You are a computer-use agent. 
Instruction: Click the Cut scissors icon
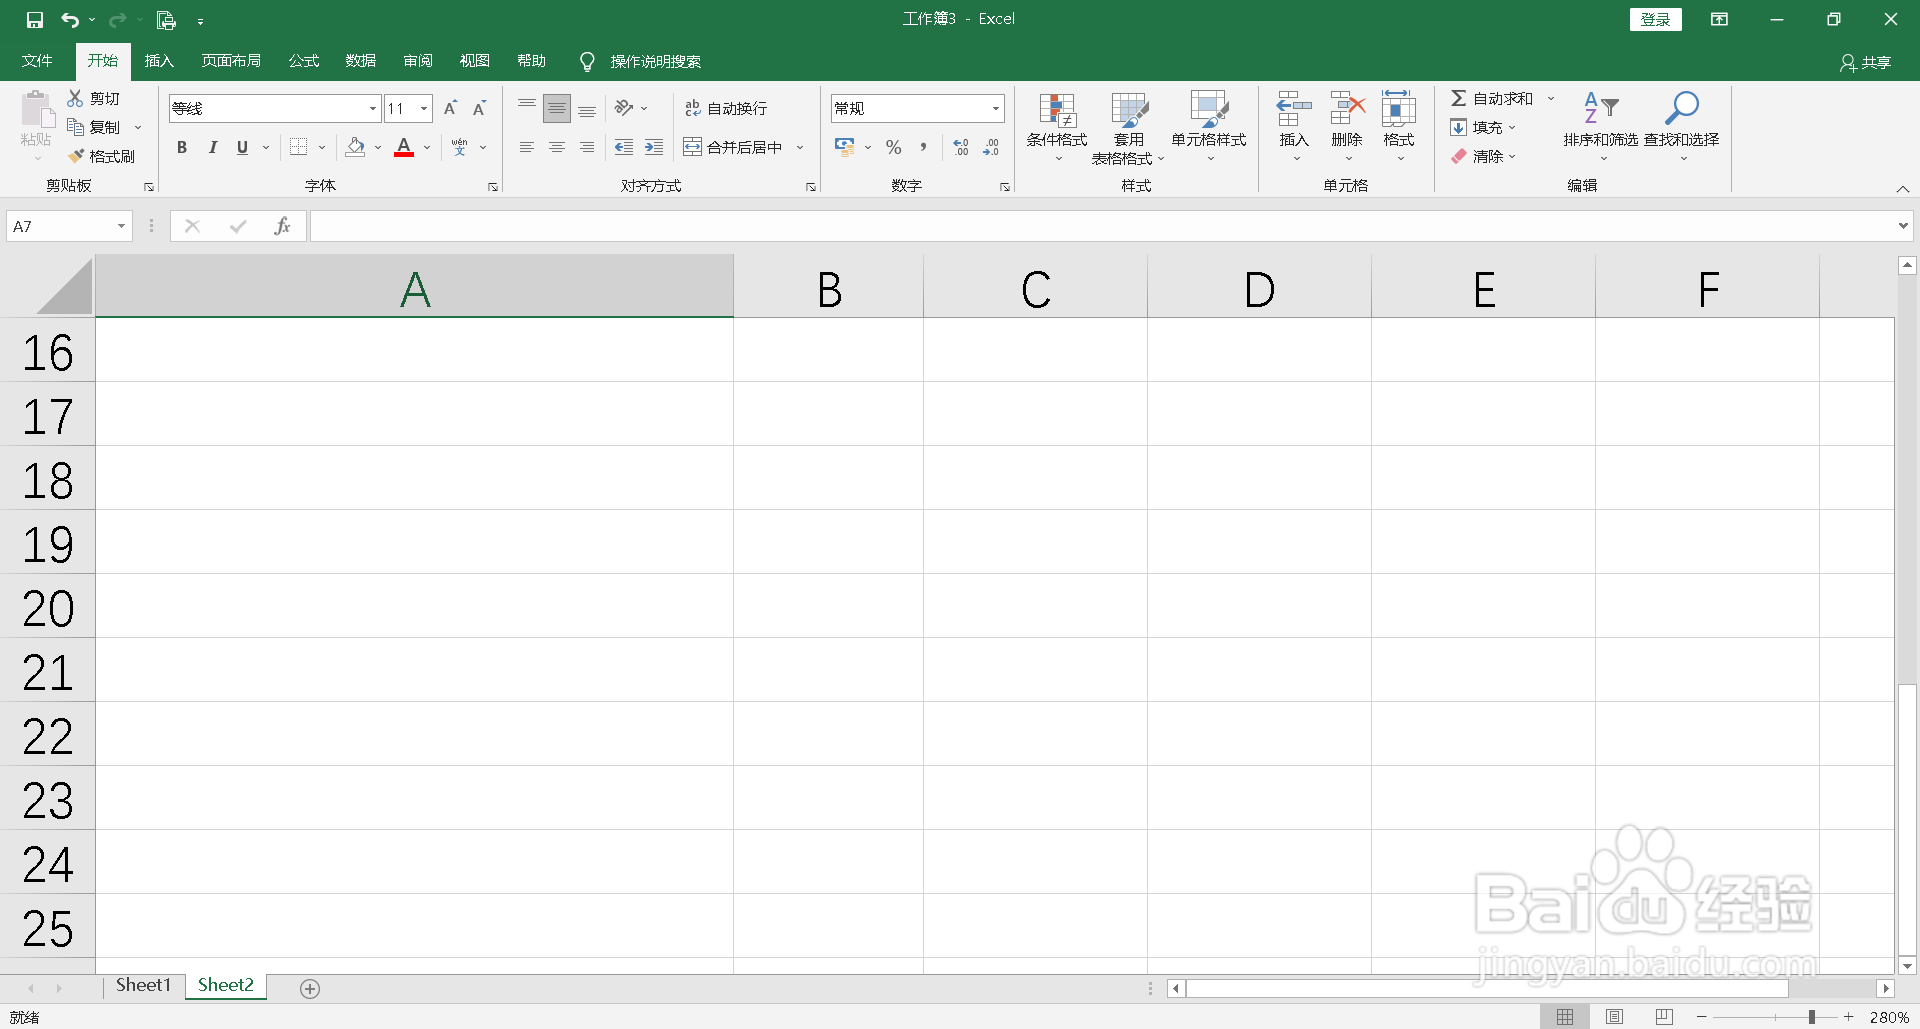(75, 98)
